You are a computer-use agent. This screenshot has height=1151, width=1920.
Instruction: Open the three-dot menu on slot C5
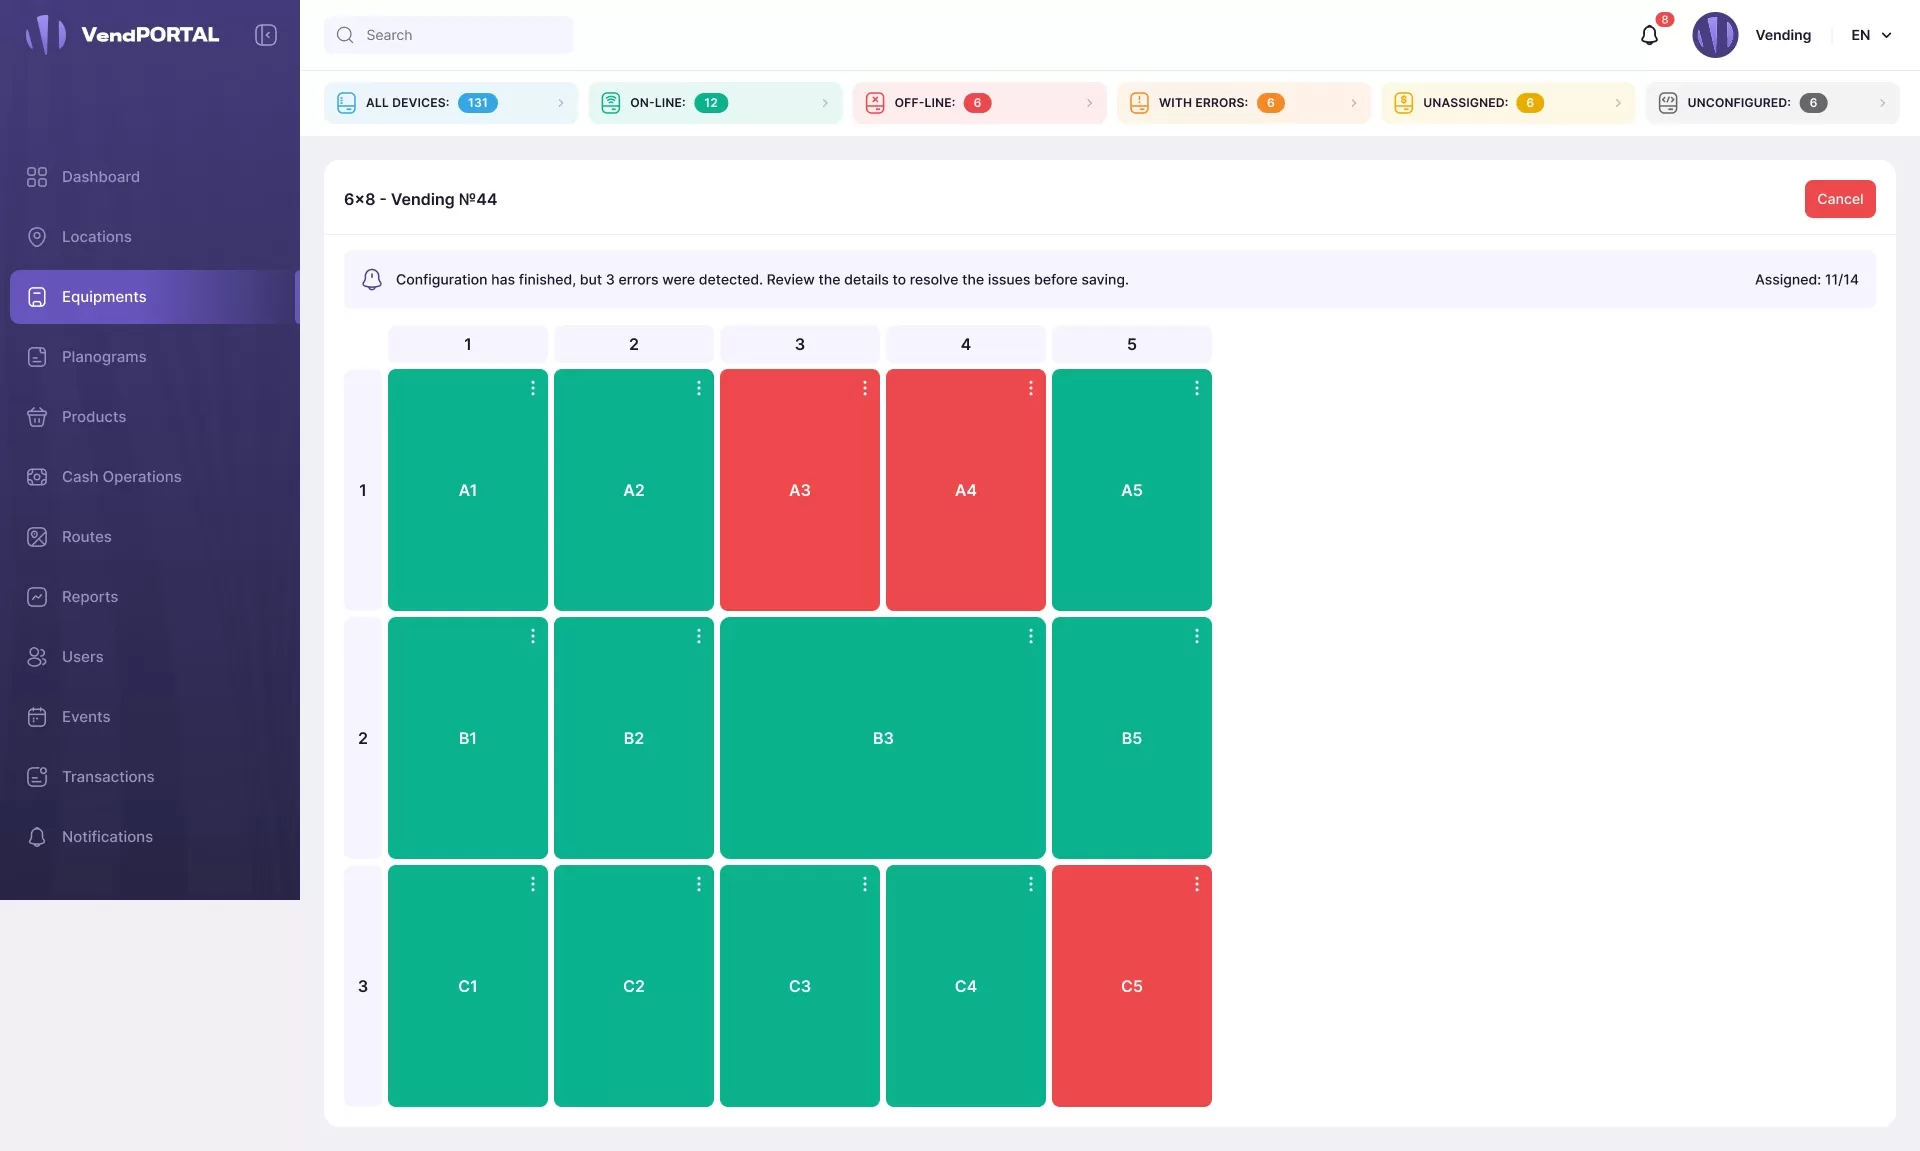[x=1196, y=884]
